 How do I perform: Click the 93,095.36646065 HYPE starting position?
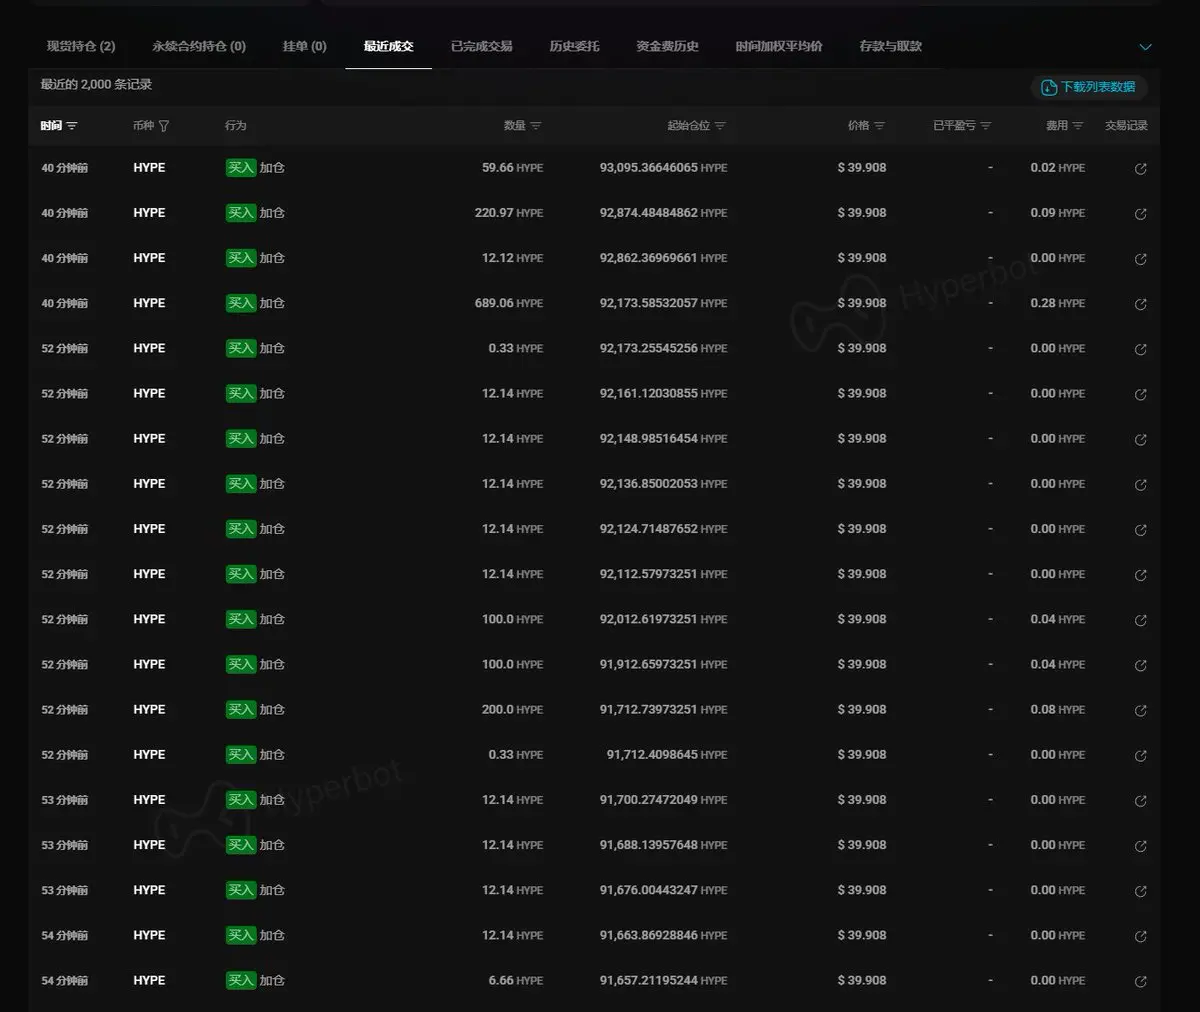click(x=663, y=168)
